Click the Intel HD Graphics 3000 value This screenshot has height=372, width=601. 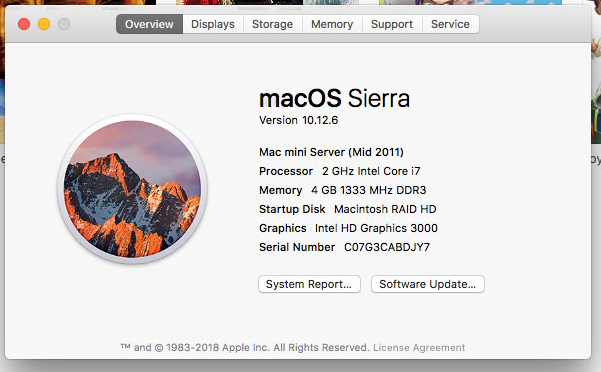click(x=376, y=228)
